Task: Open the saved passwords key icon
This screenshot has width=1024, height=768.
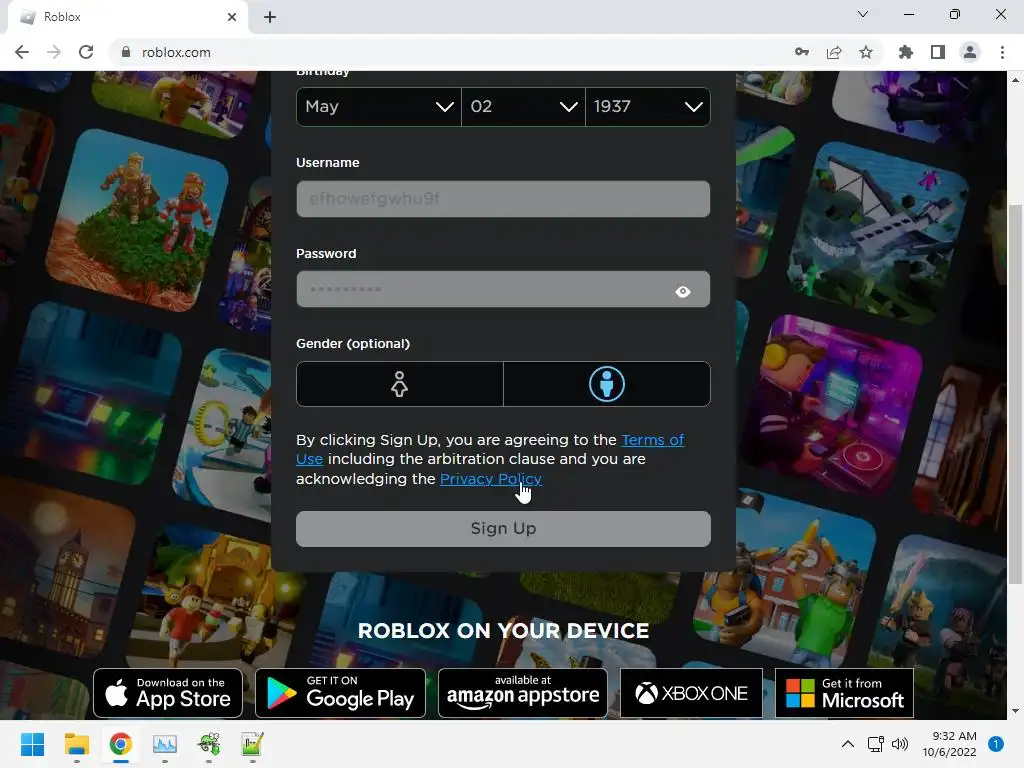Action: 801,52
